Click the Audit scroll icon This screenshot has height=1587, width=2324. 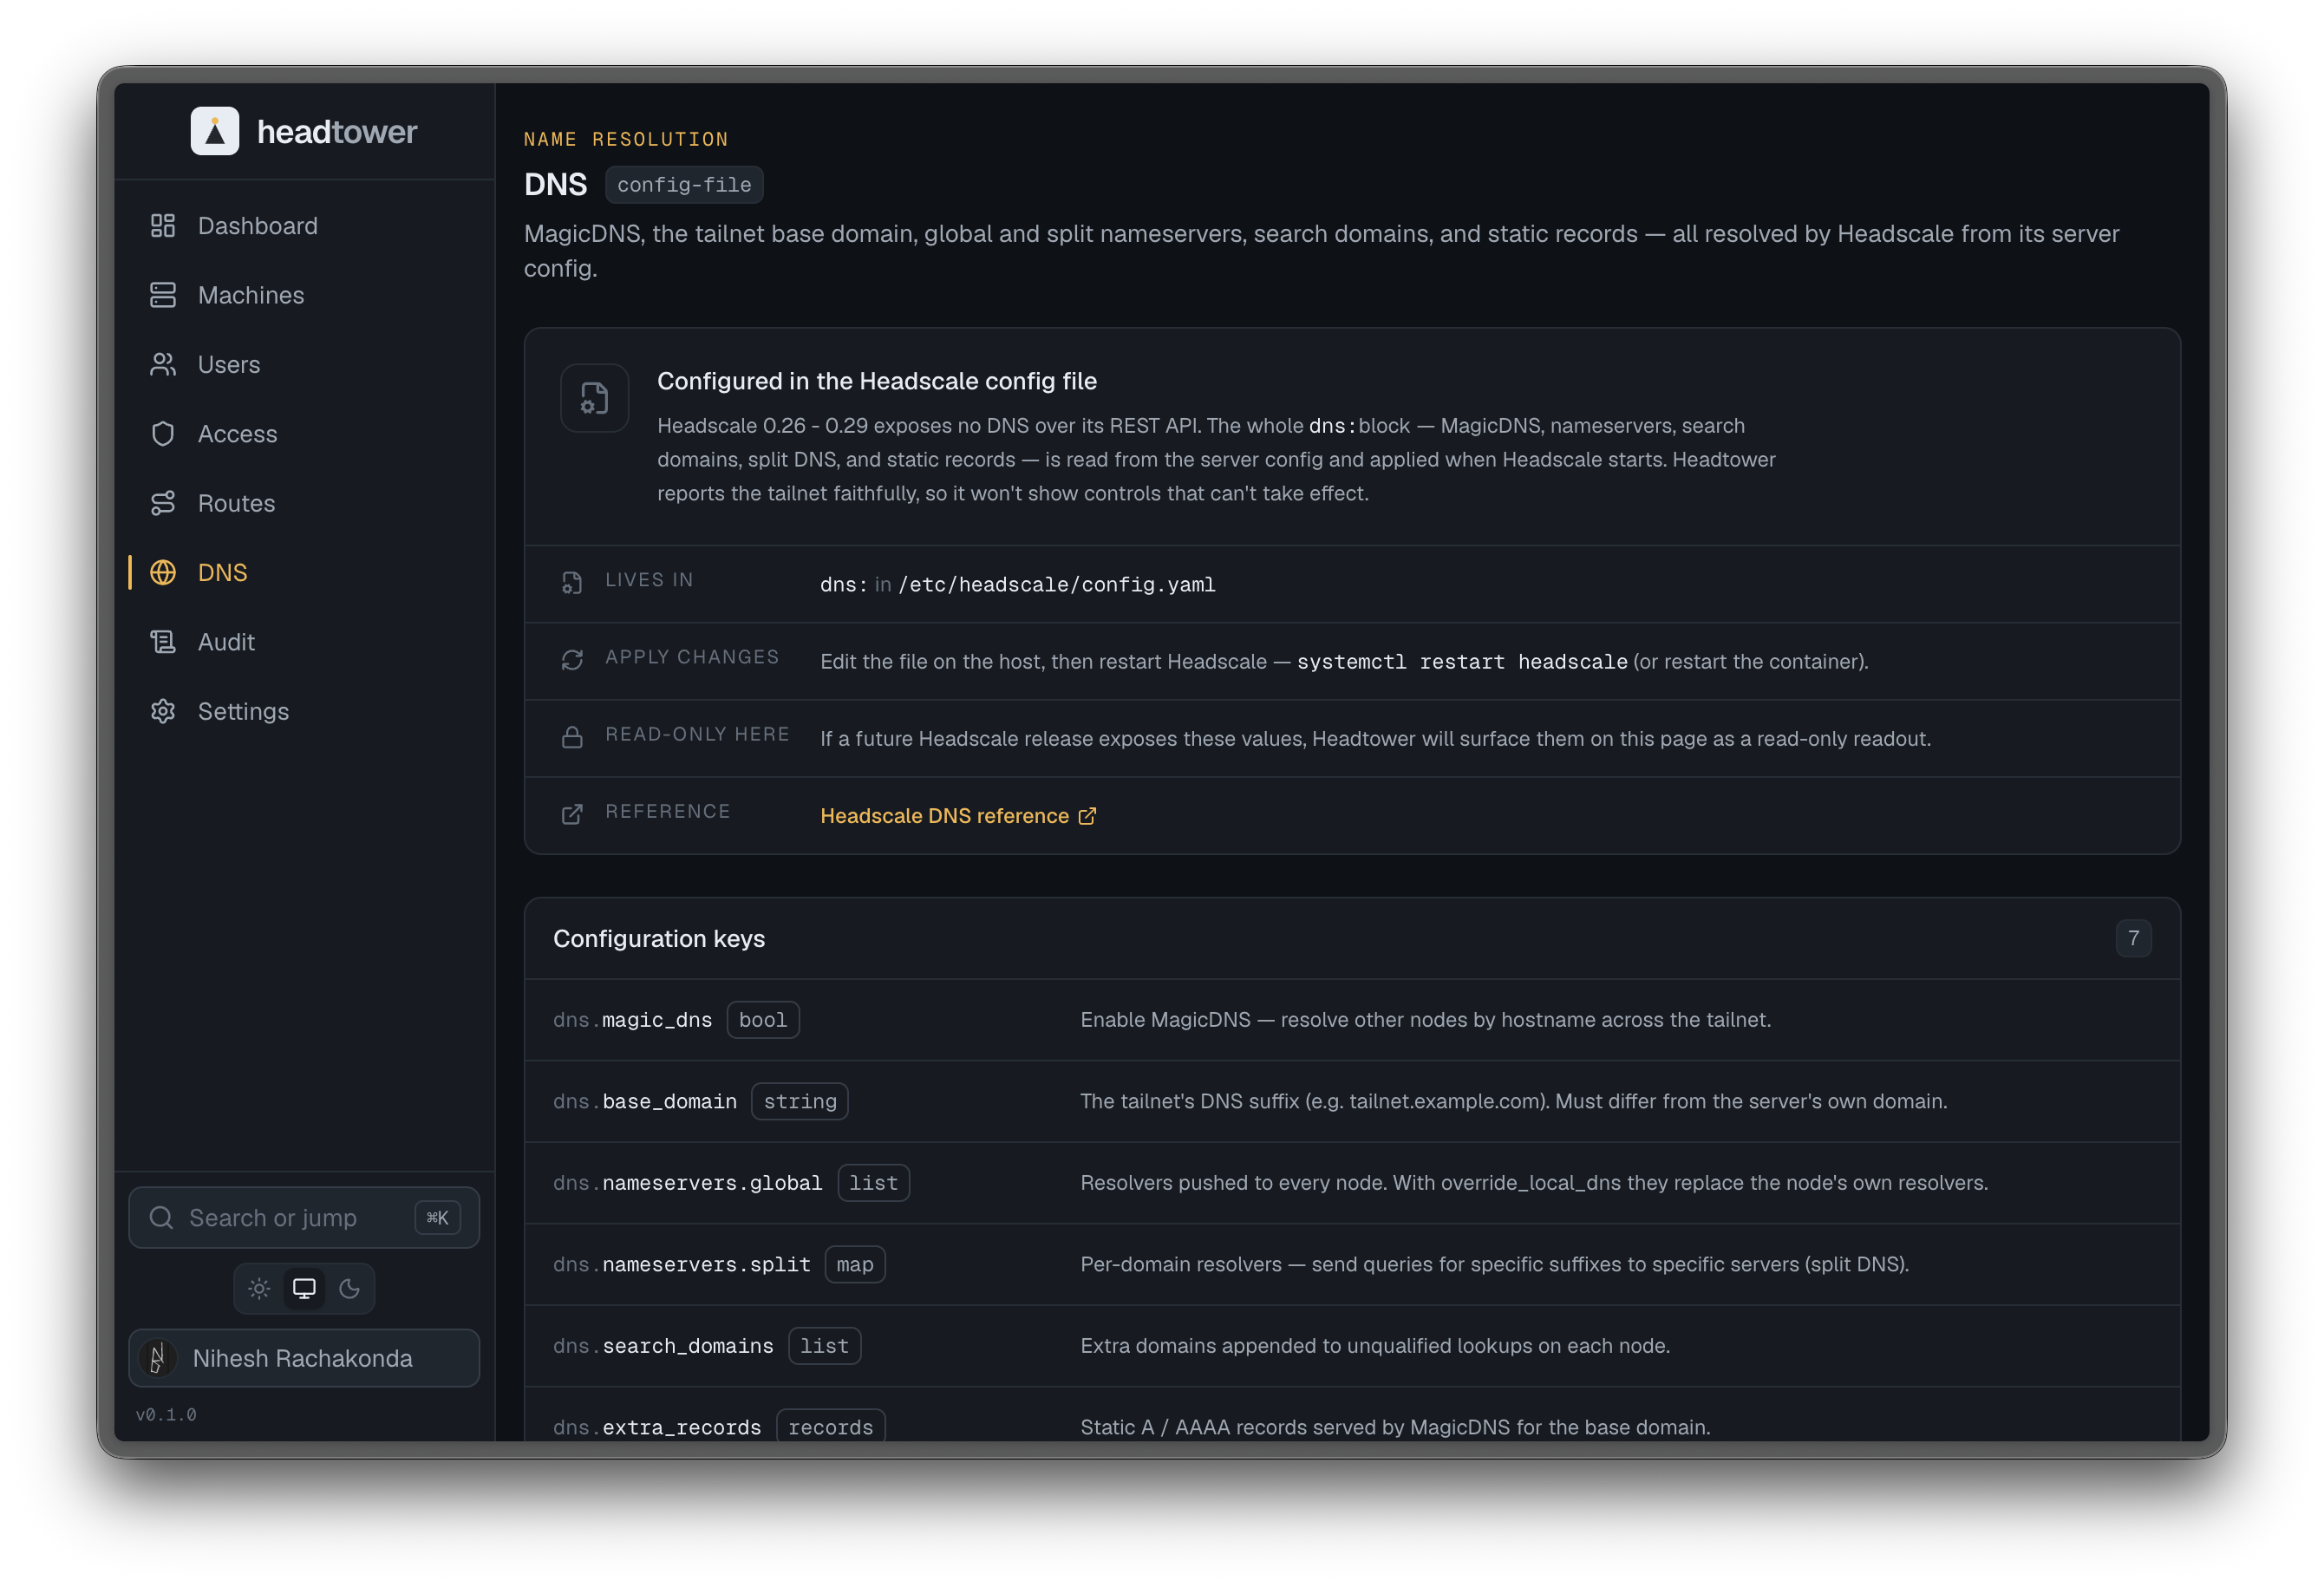tap(163, 642)
